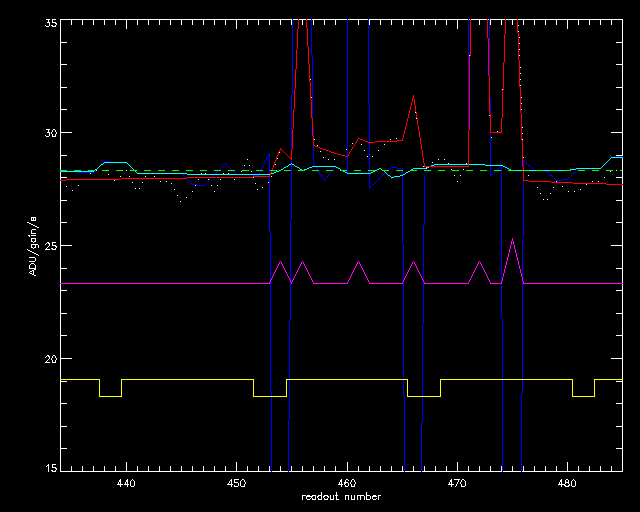640x512 pixels.
Task: Click the x-axis tick label 470
Action: pyautogui.click(x=457, y=484)
